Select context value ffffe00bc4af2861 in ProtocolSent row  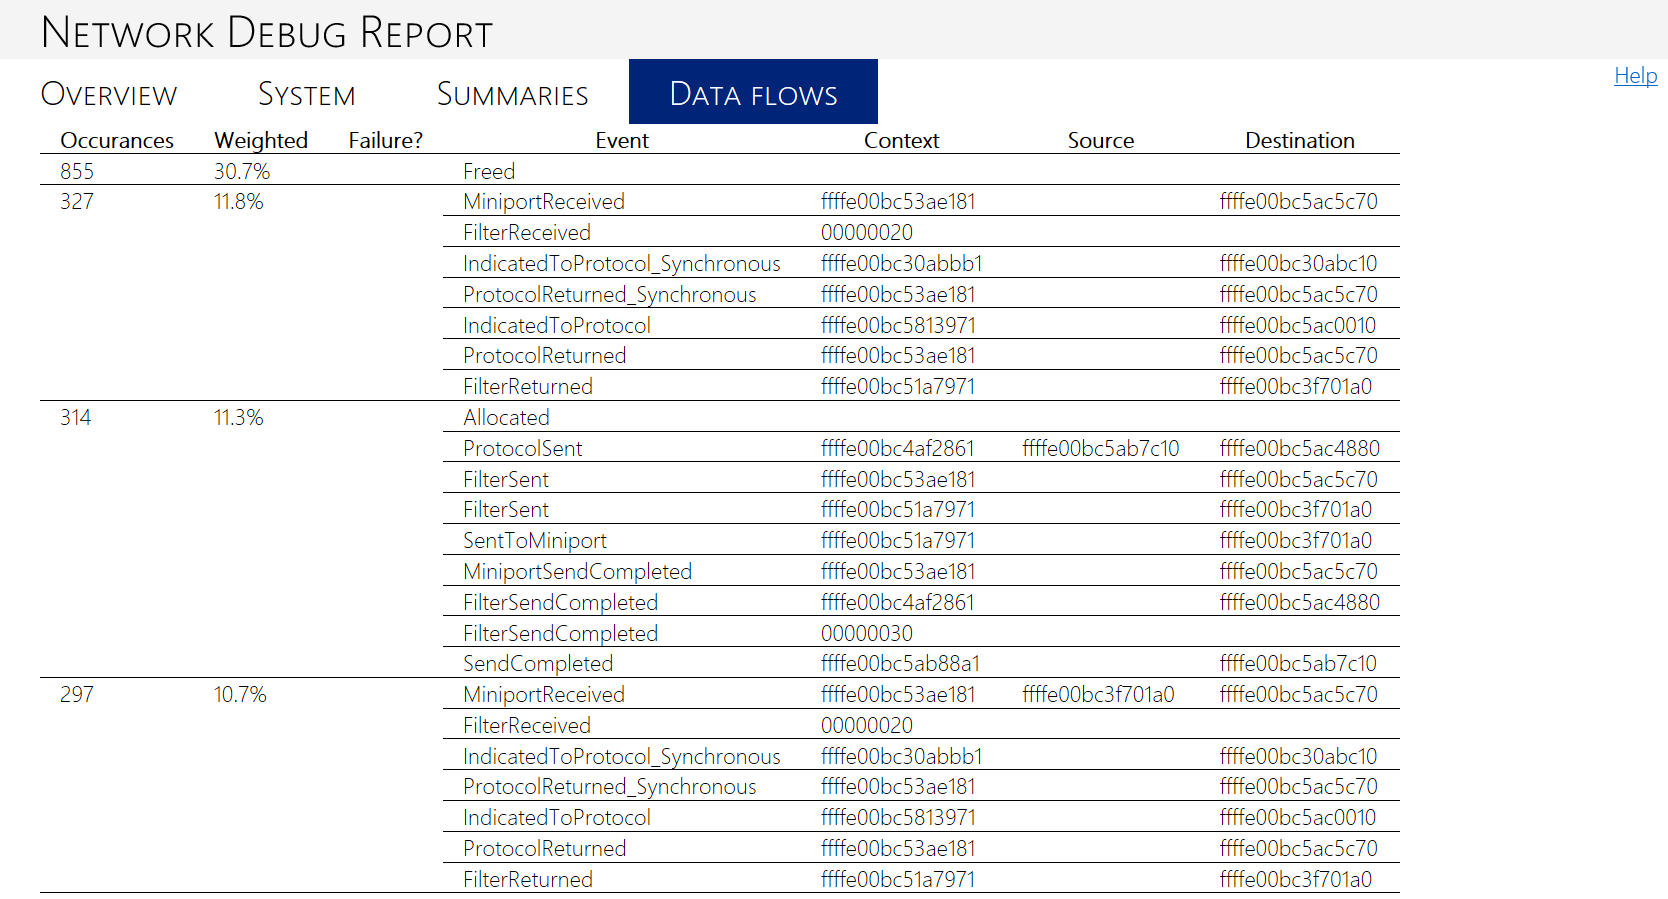pos(898,448)
